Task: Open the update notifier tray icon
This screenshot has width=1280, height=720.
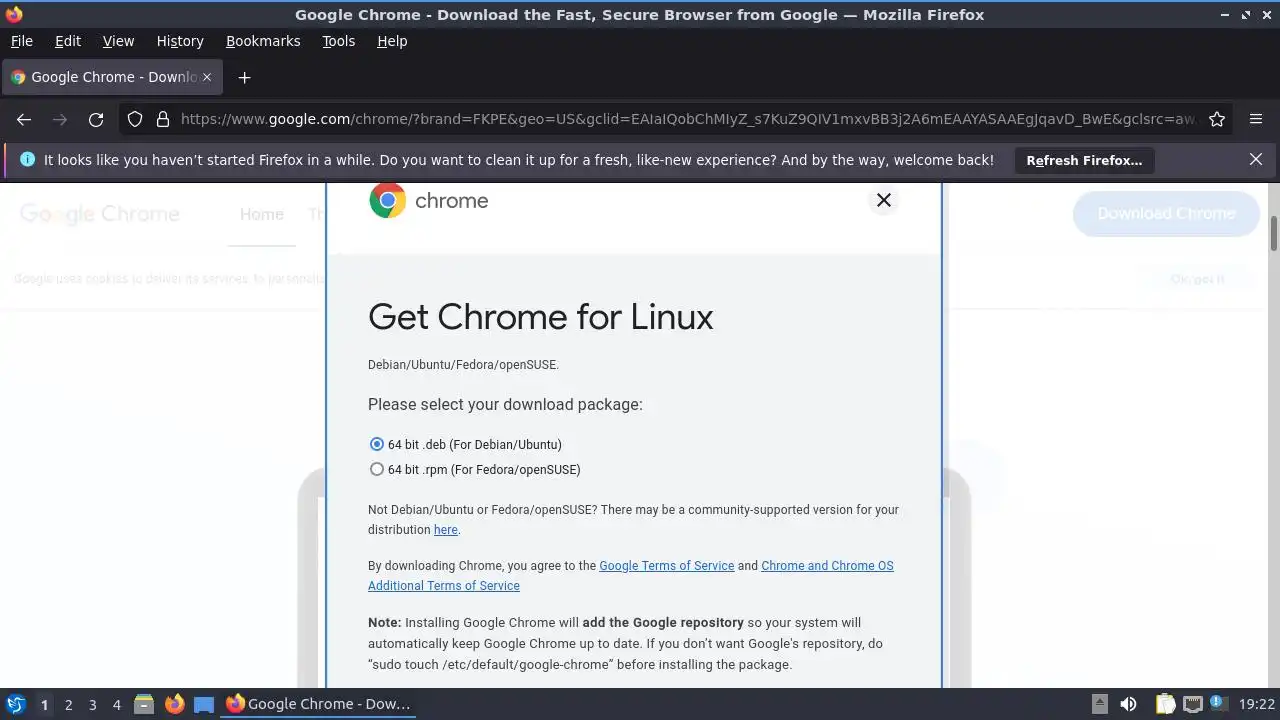Action: pyautogui.click(x=1219, y=704)
